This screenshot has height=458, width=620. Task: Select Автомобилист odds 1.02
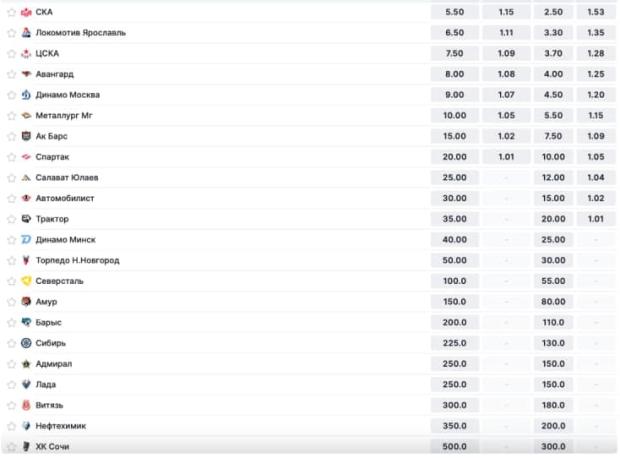point(596,198)
